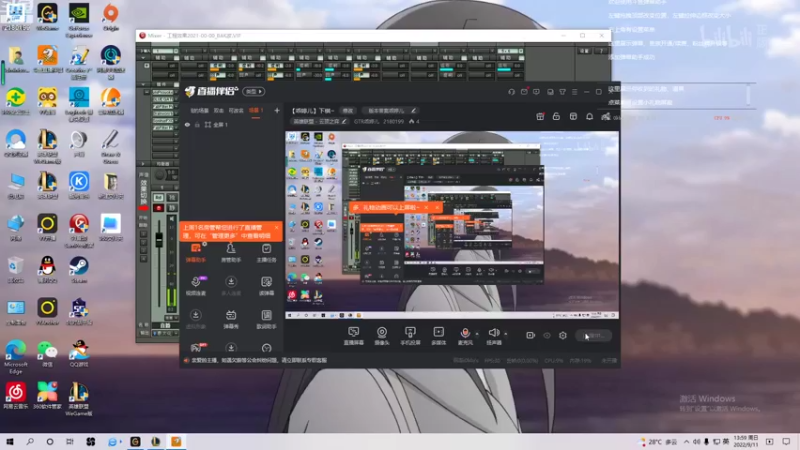
Task: Open the mail inbox icon with red dot
Action: [524, 92]
